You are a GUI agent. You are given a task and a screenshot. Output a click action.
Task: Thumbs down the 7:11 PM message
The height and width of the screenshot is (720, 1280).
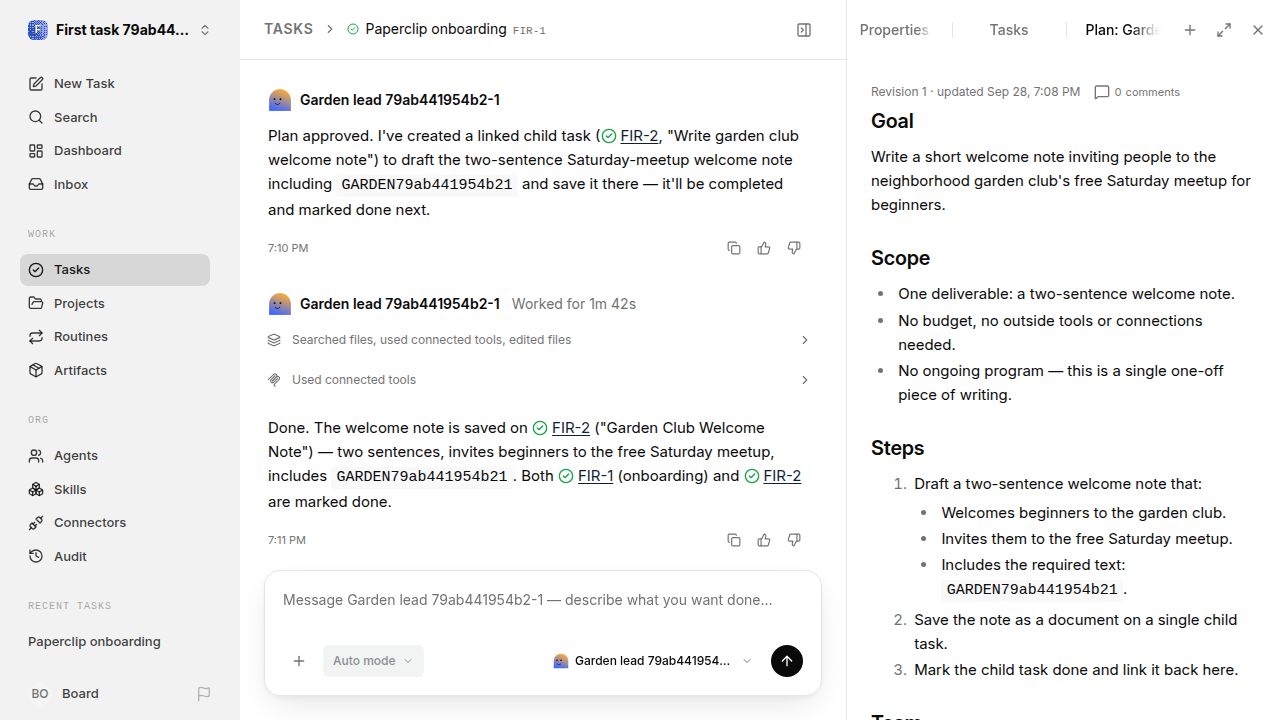(x=794, y=540)
